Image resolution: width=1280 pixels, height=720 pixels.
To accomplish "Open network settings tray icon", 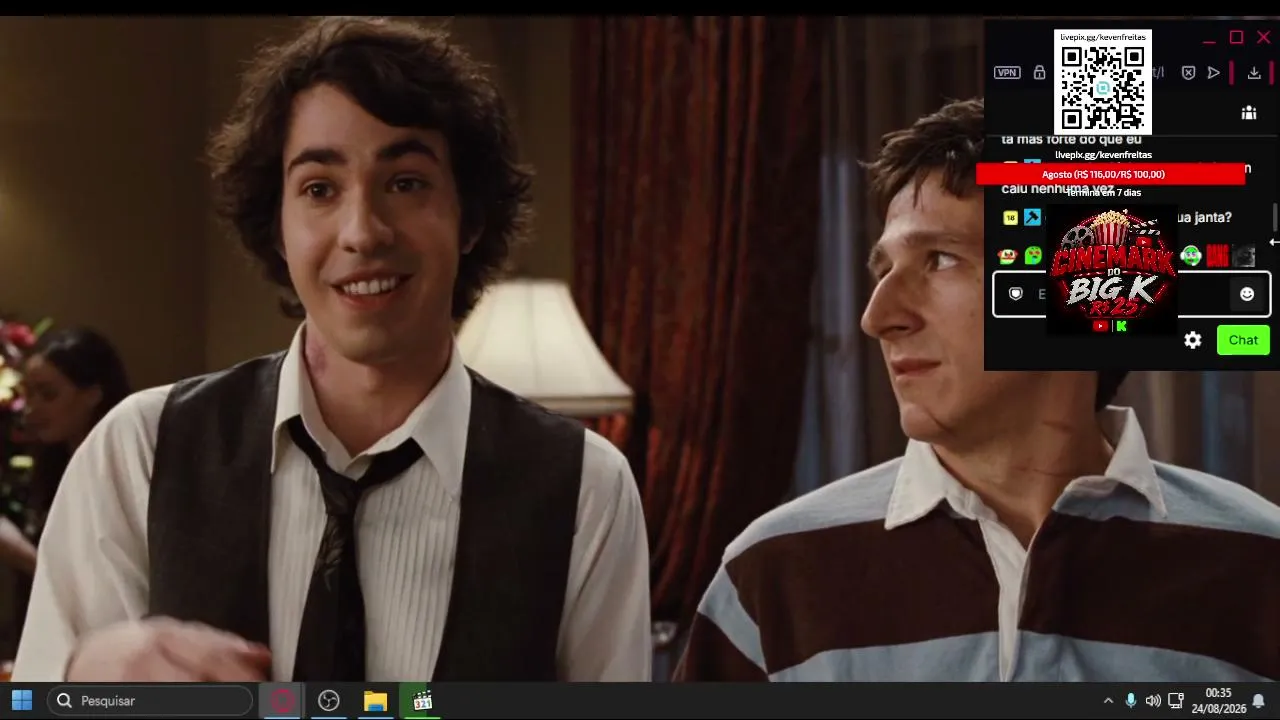I will [1176, 701].
